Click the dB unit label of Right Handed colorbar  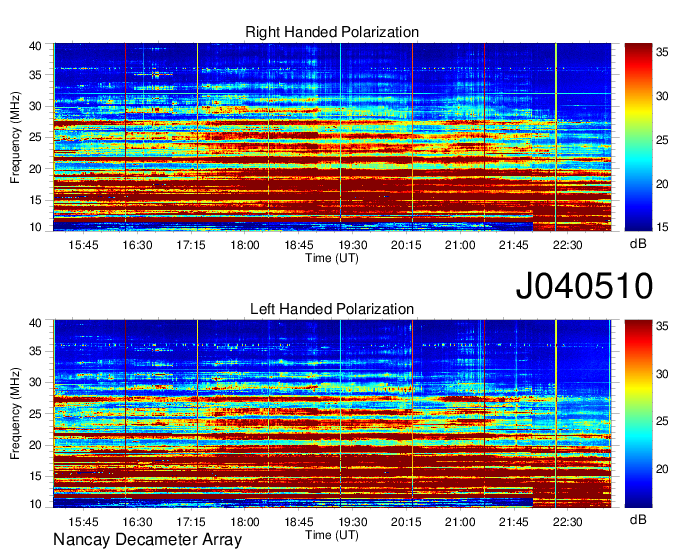(x=638, y=244)
